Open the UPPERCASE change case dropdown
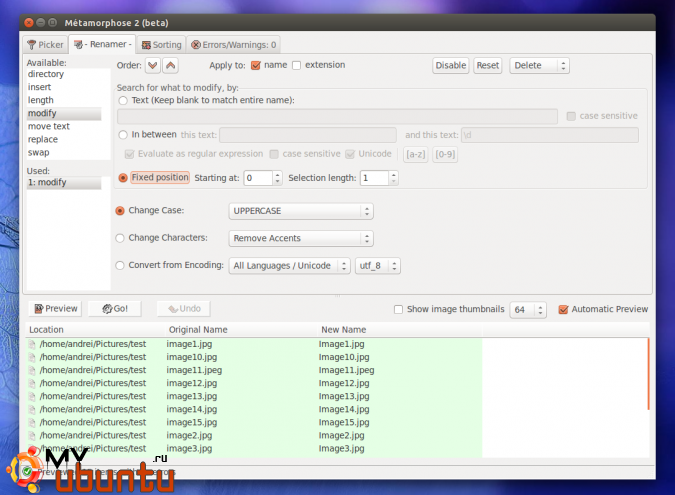 point(300,211)
